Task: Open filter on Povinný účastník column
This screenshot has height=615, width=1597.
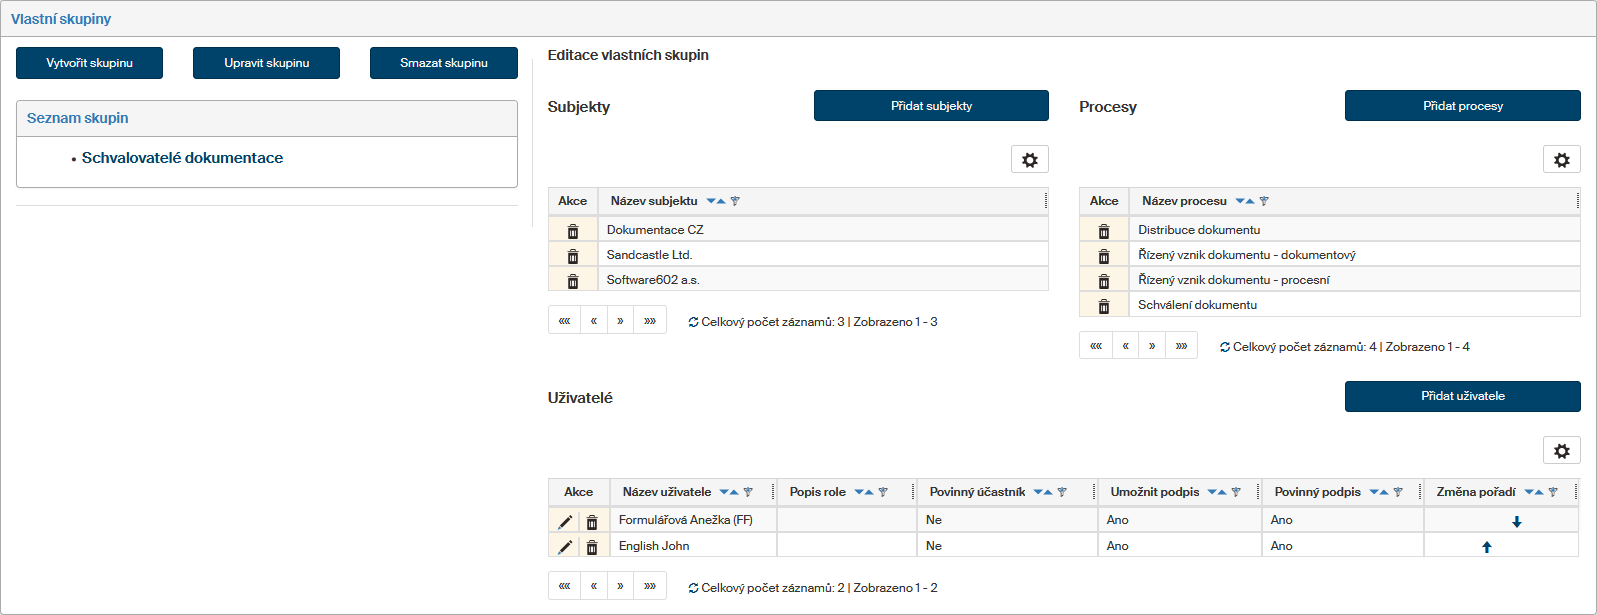Action: click(x=1062, y=492)
